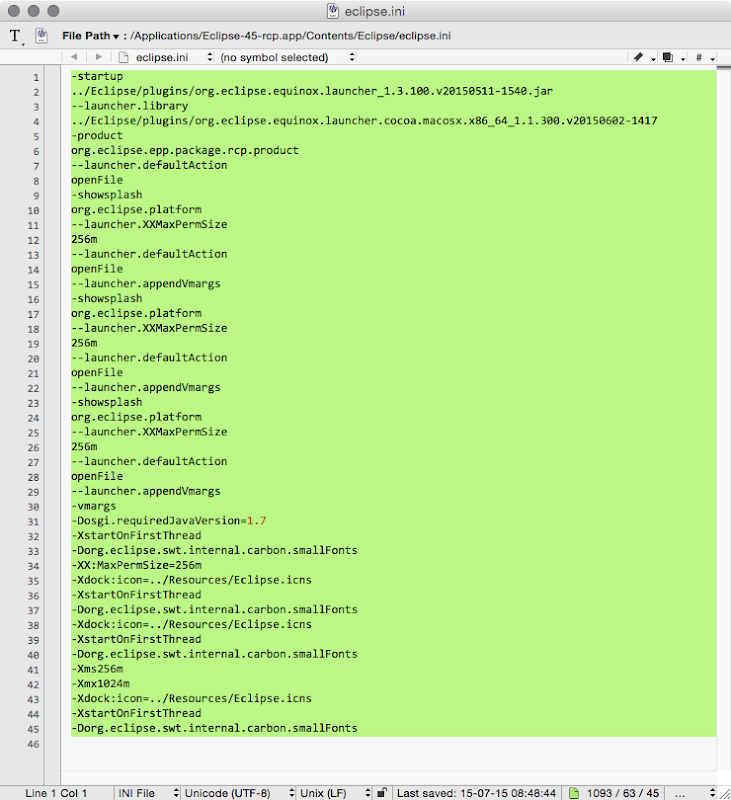Open the includes popup icon
Viewport: 731px width, 800px height.
tap(673, 58)
